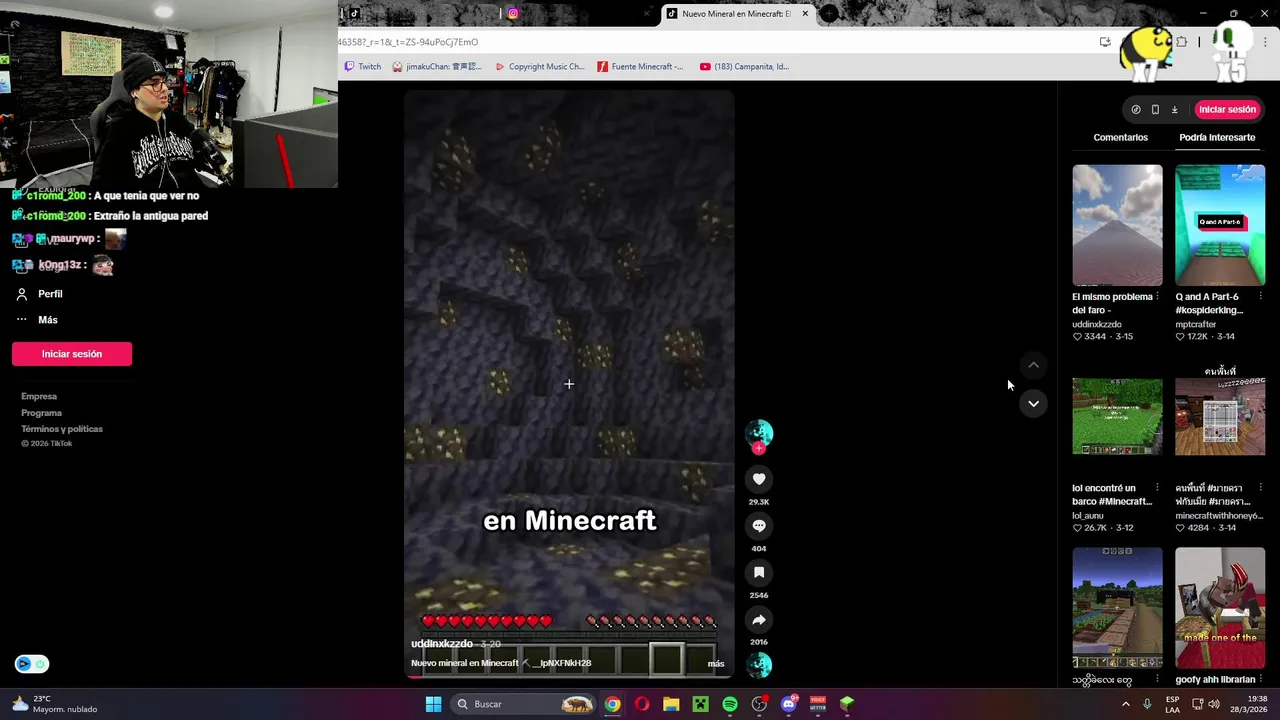Select the 'Podría interesarte' tab

(1217, 137)
